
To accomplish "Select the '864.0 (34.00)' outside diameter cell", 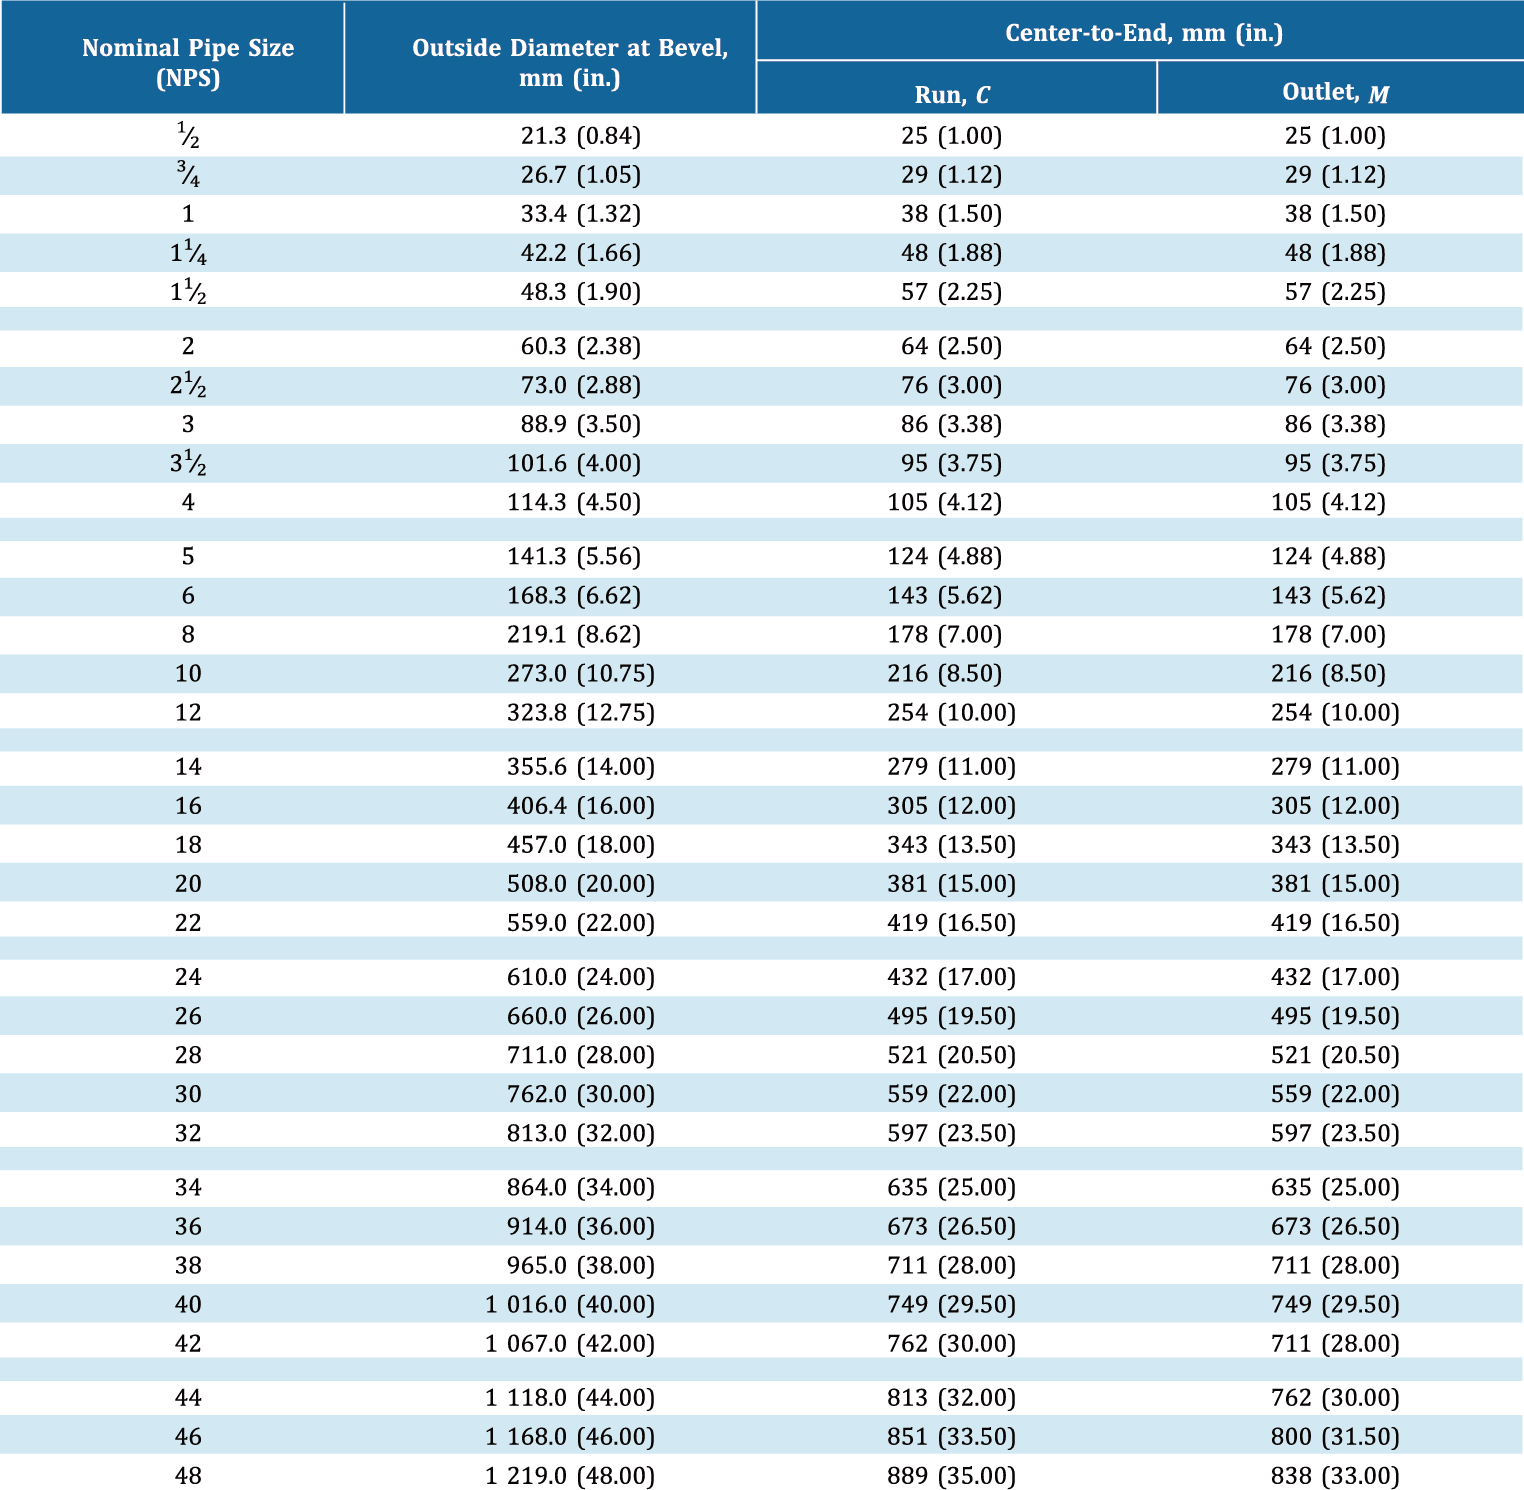I will pos(581,1186).
